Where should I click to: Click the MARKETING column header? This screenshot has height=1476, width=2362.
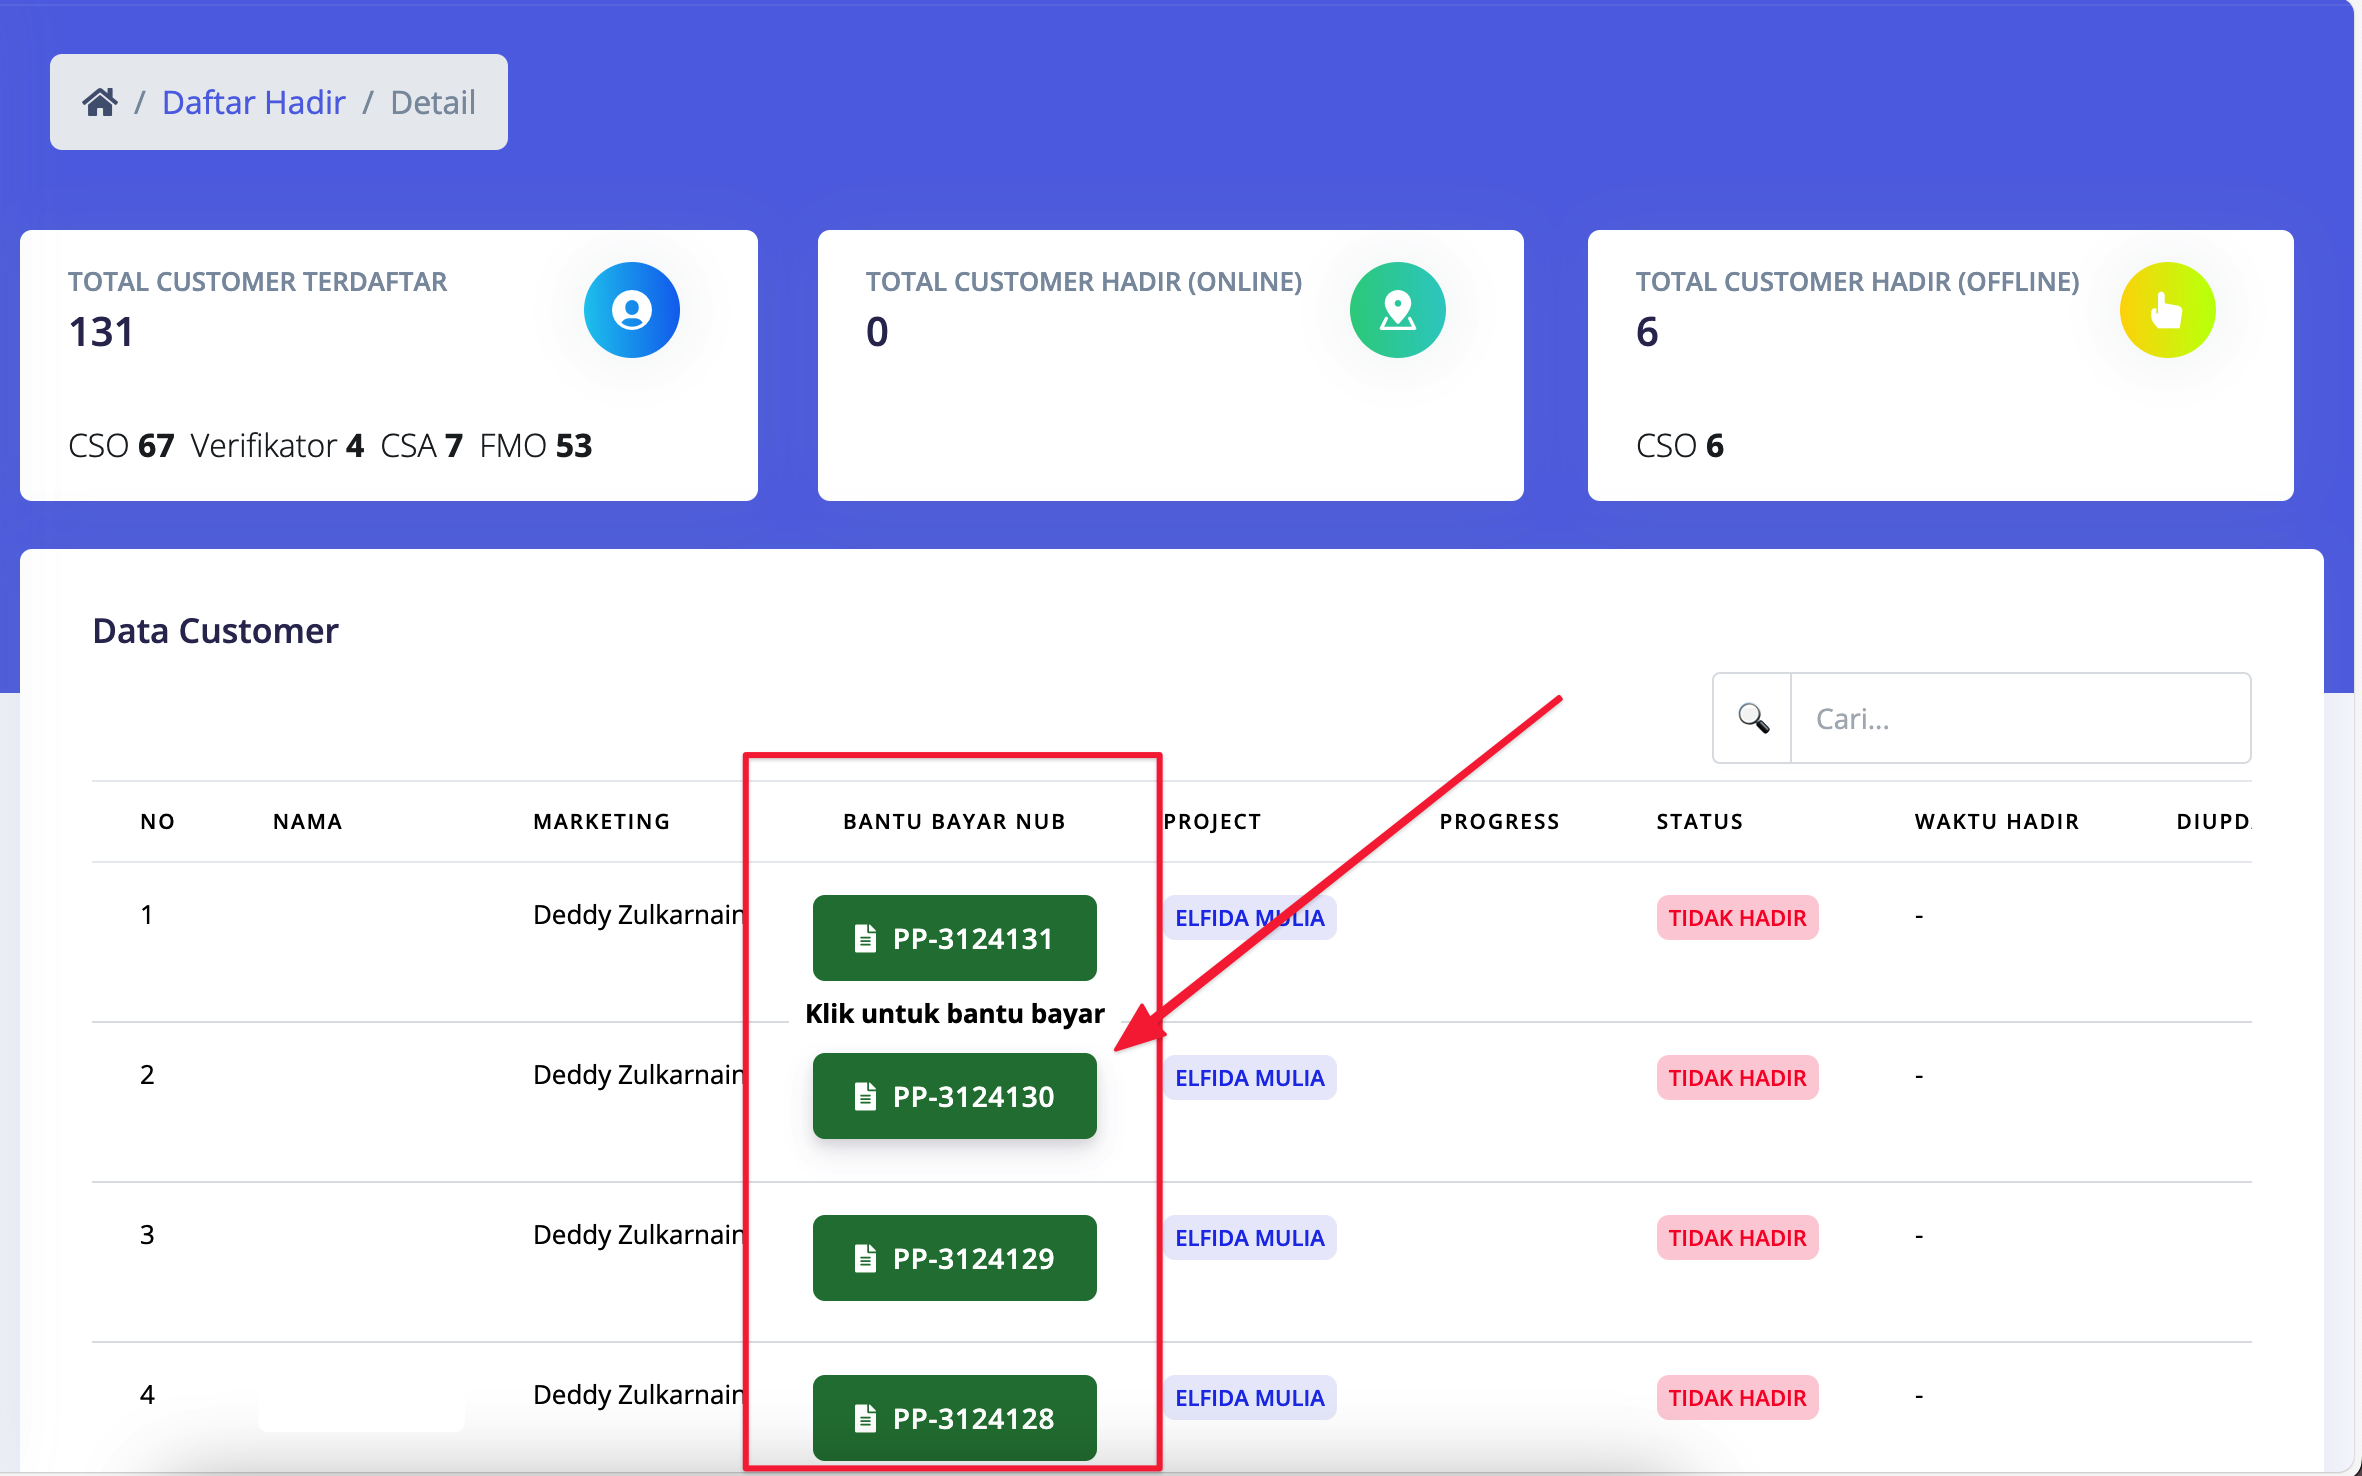[601, 822]
